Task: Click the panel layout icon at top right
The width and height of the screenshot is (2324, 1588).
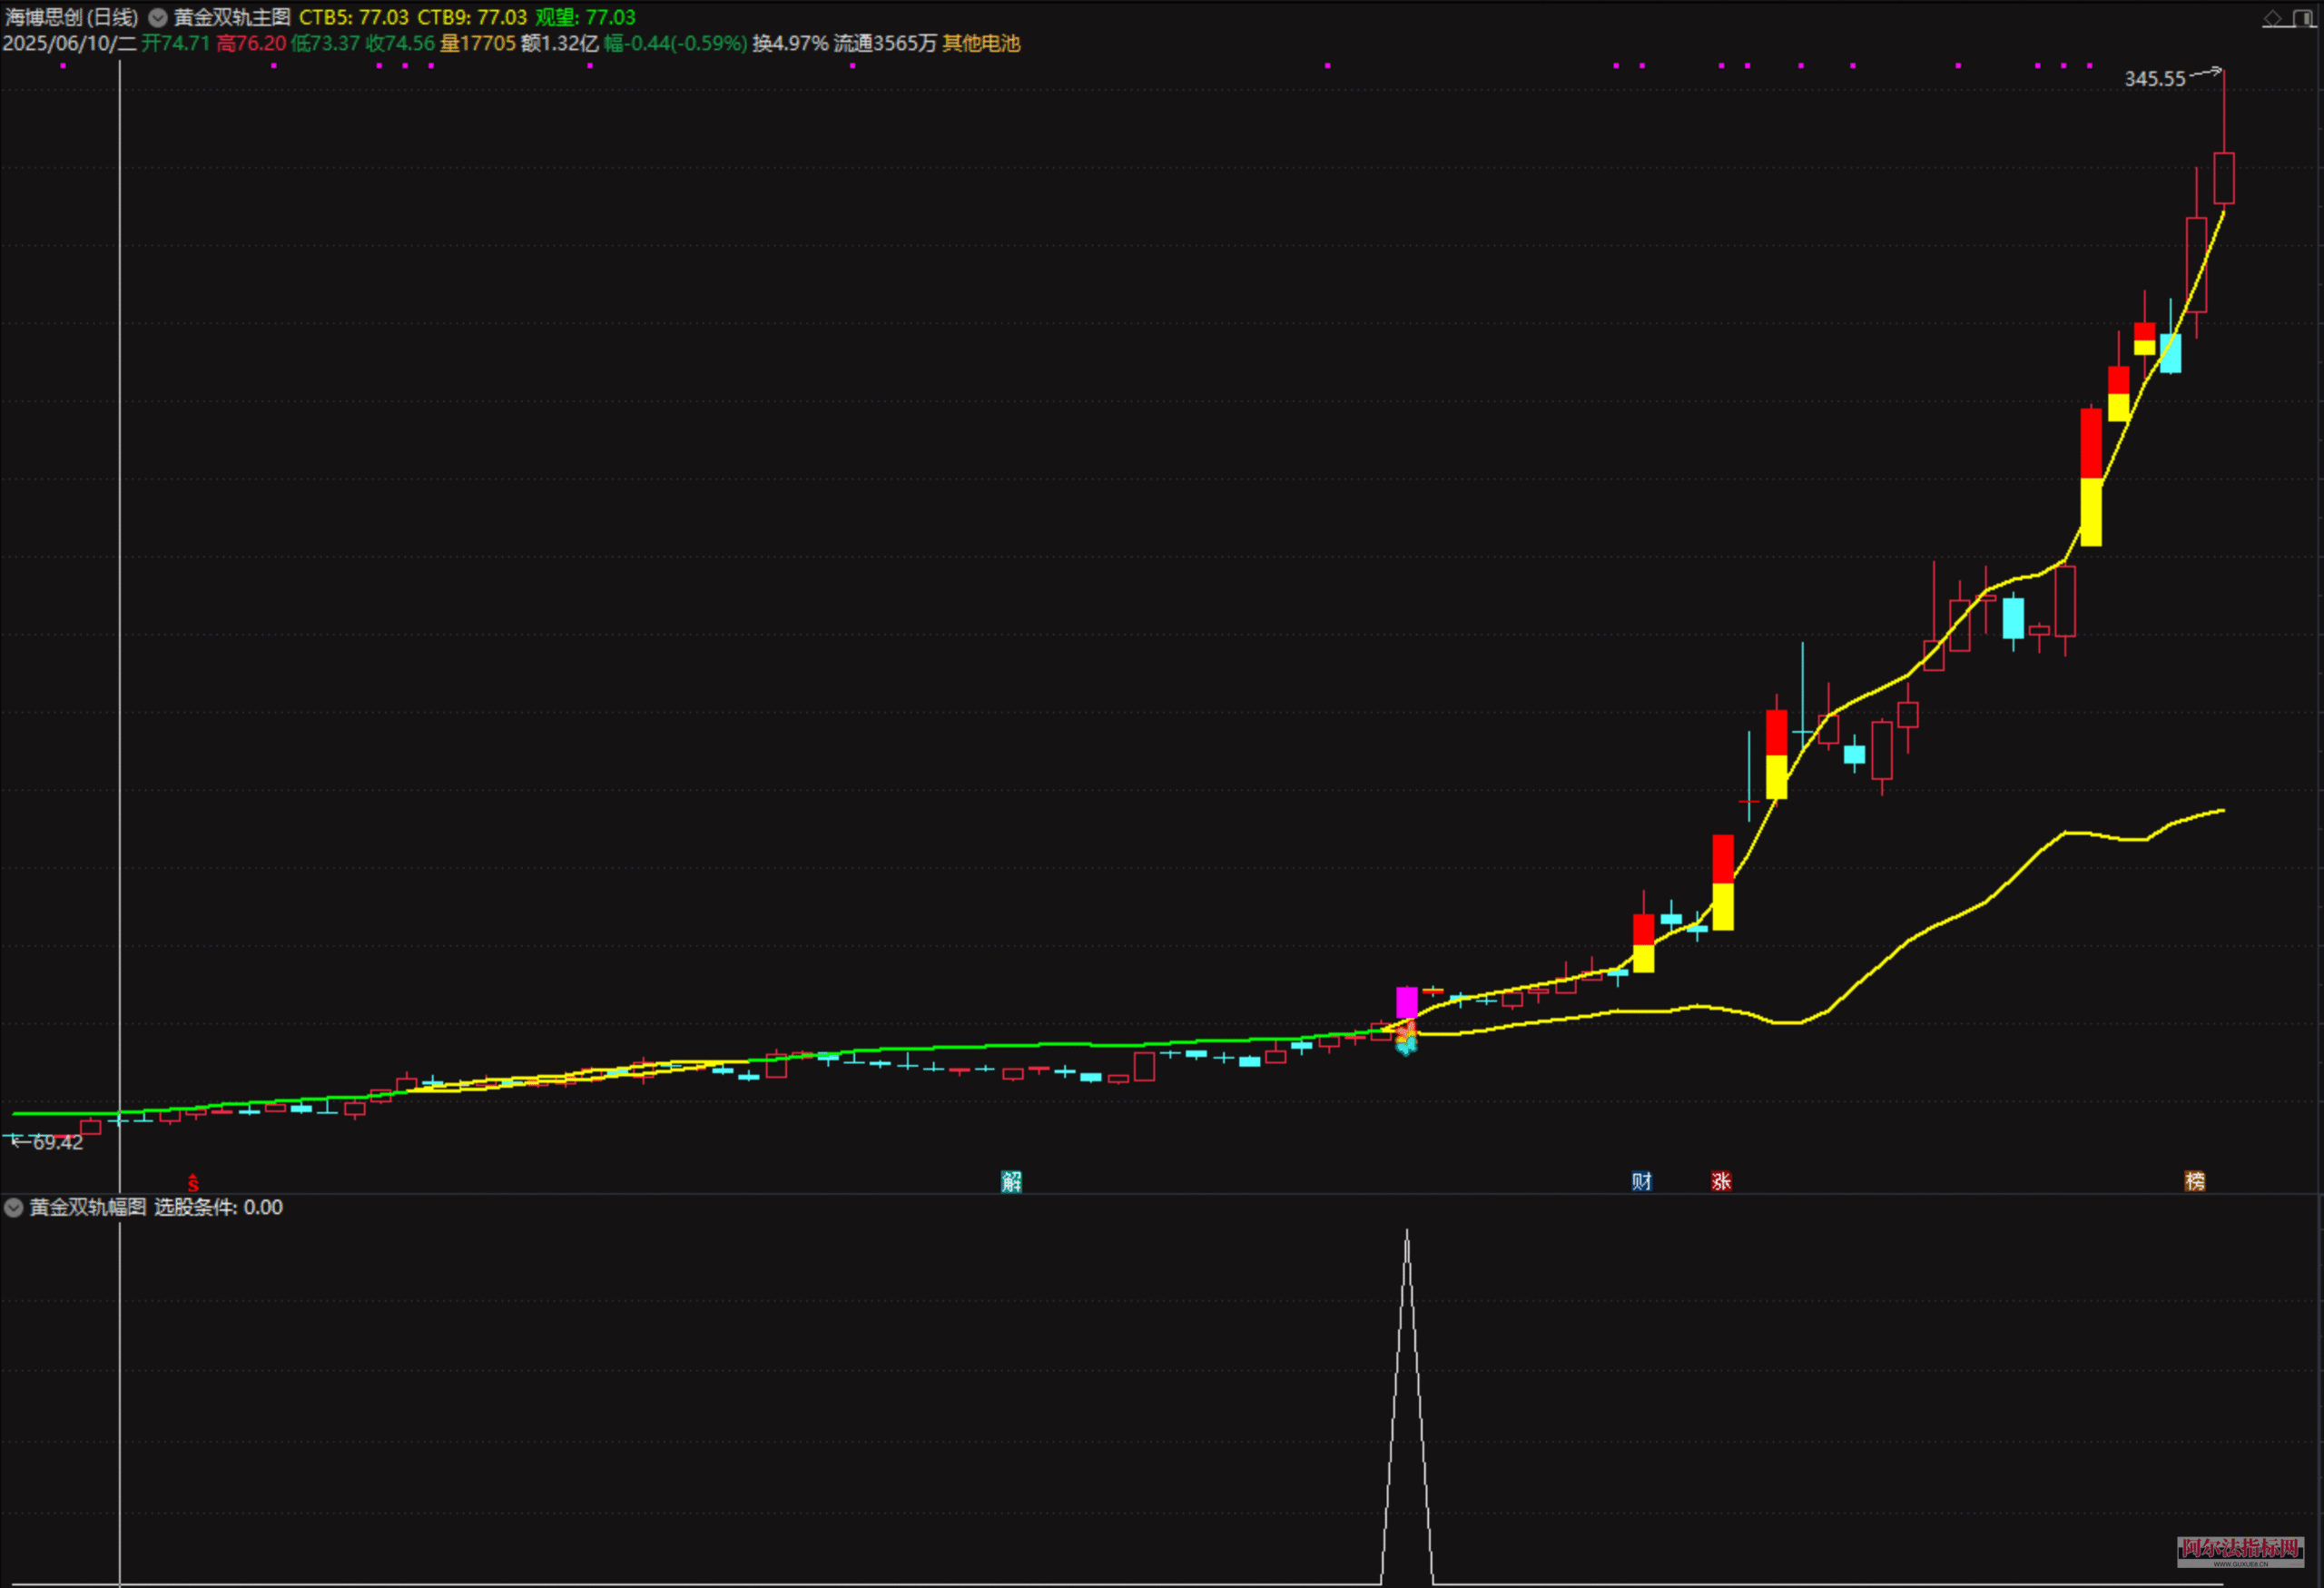Action: [x=2302, y=18]
